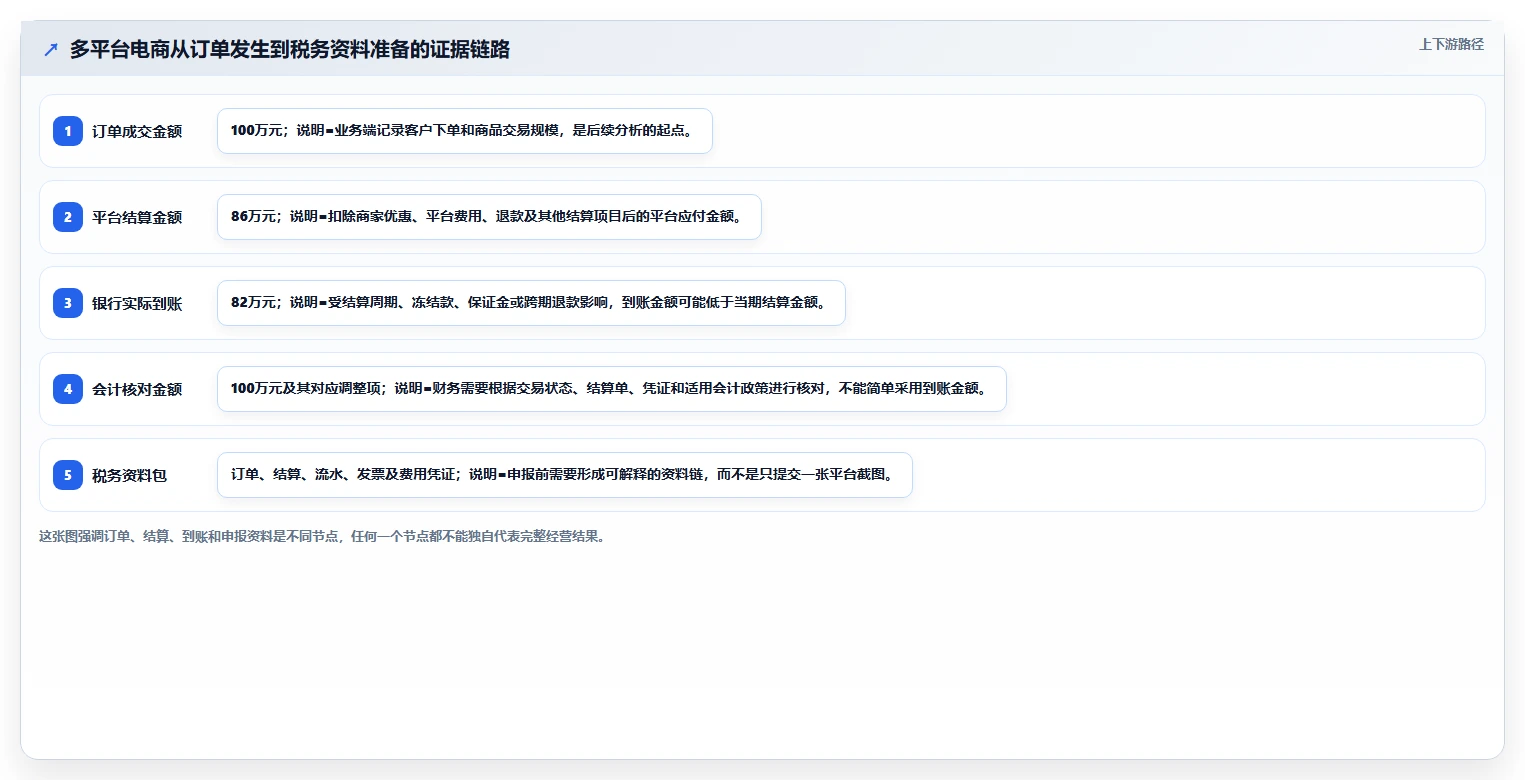Click the description box starting 86万元

click(489, 217)
